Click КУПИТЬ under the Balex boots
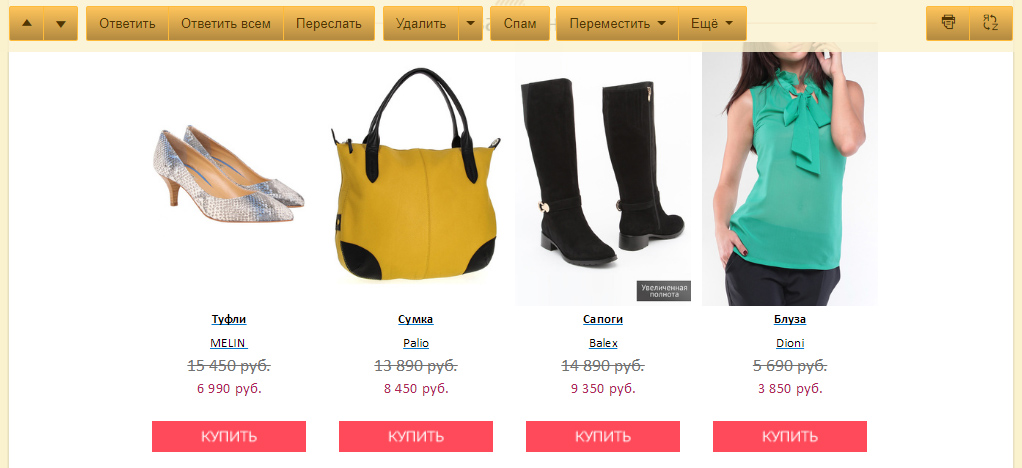The image size is (1022, 468). (603, 436)
